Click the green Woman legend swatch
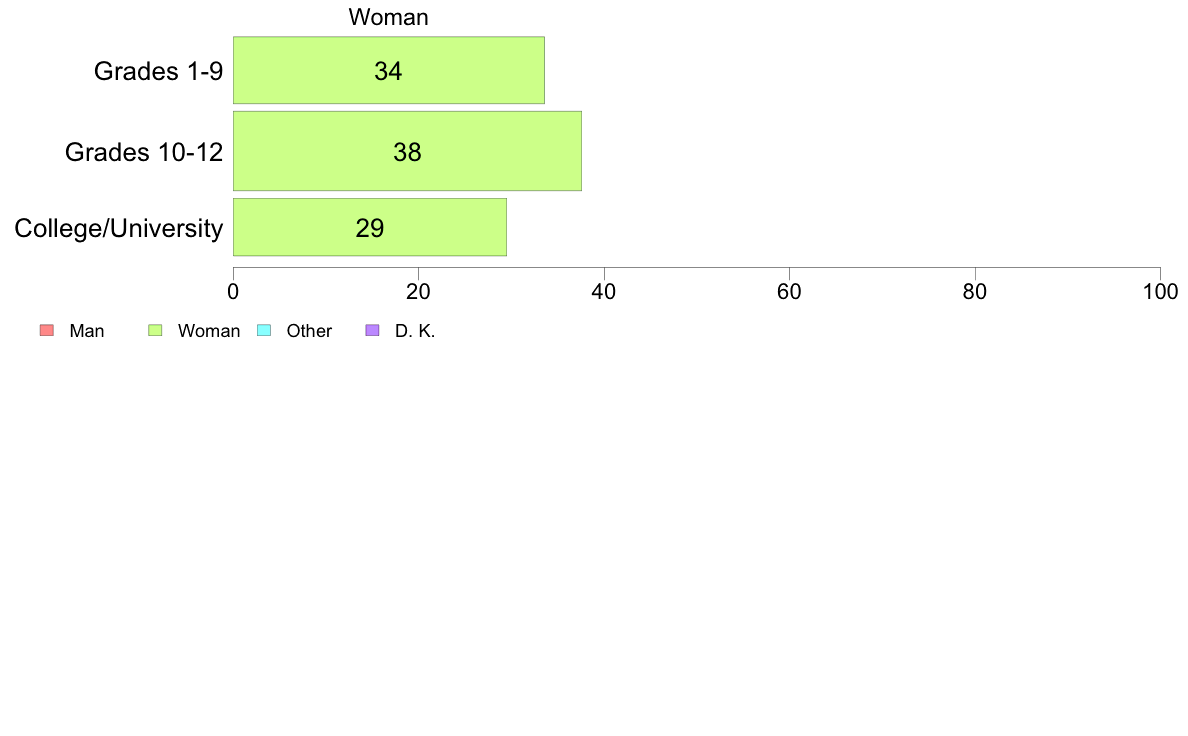 point(155,330)
